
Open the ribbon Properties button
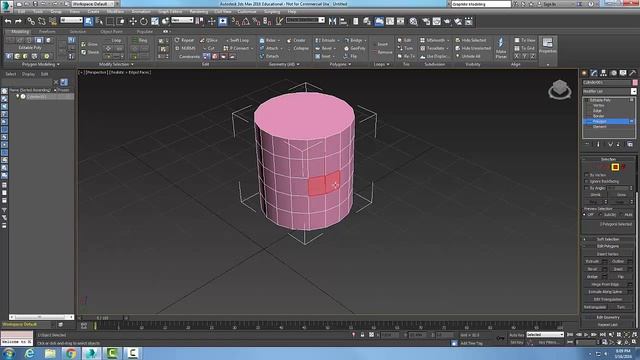click(x=547, y=45)
